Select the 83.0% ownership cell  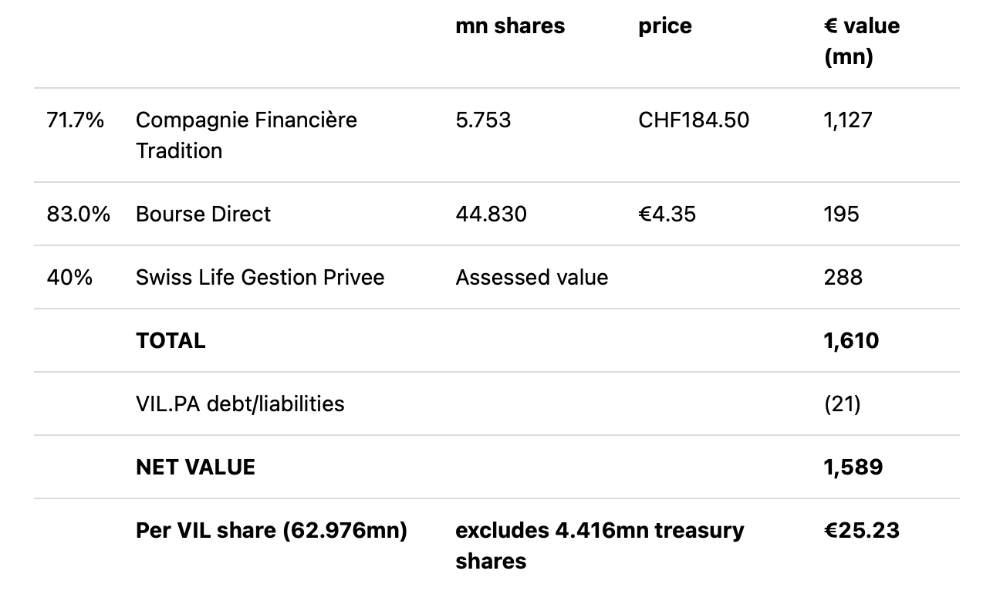tap(78, 214)
